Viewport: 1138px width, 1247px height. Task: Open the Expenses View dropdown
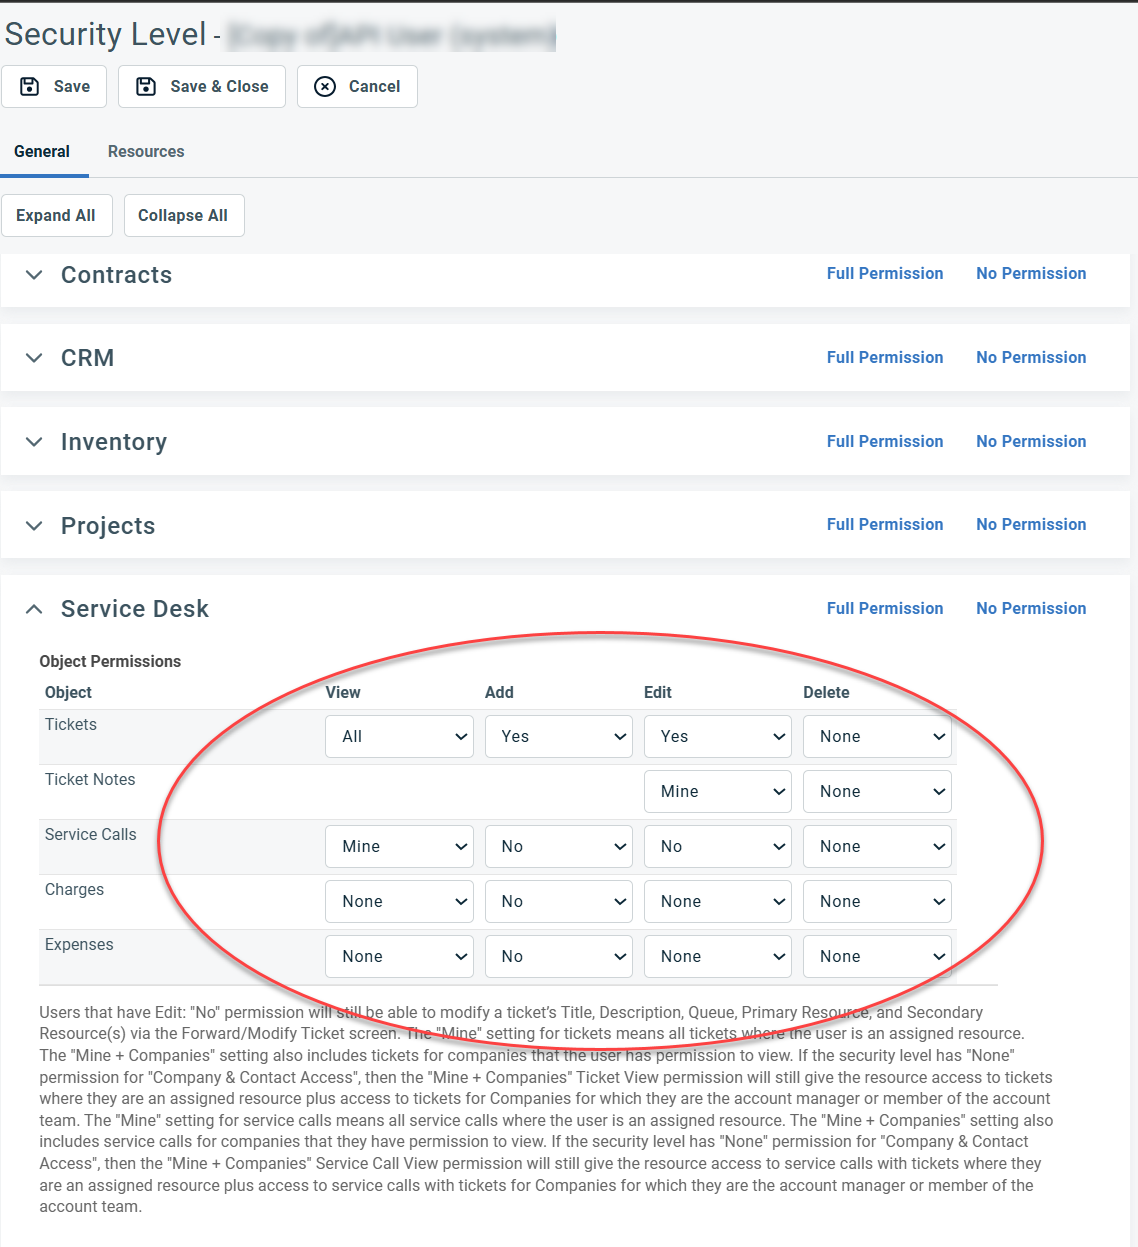click(399, 957)
